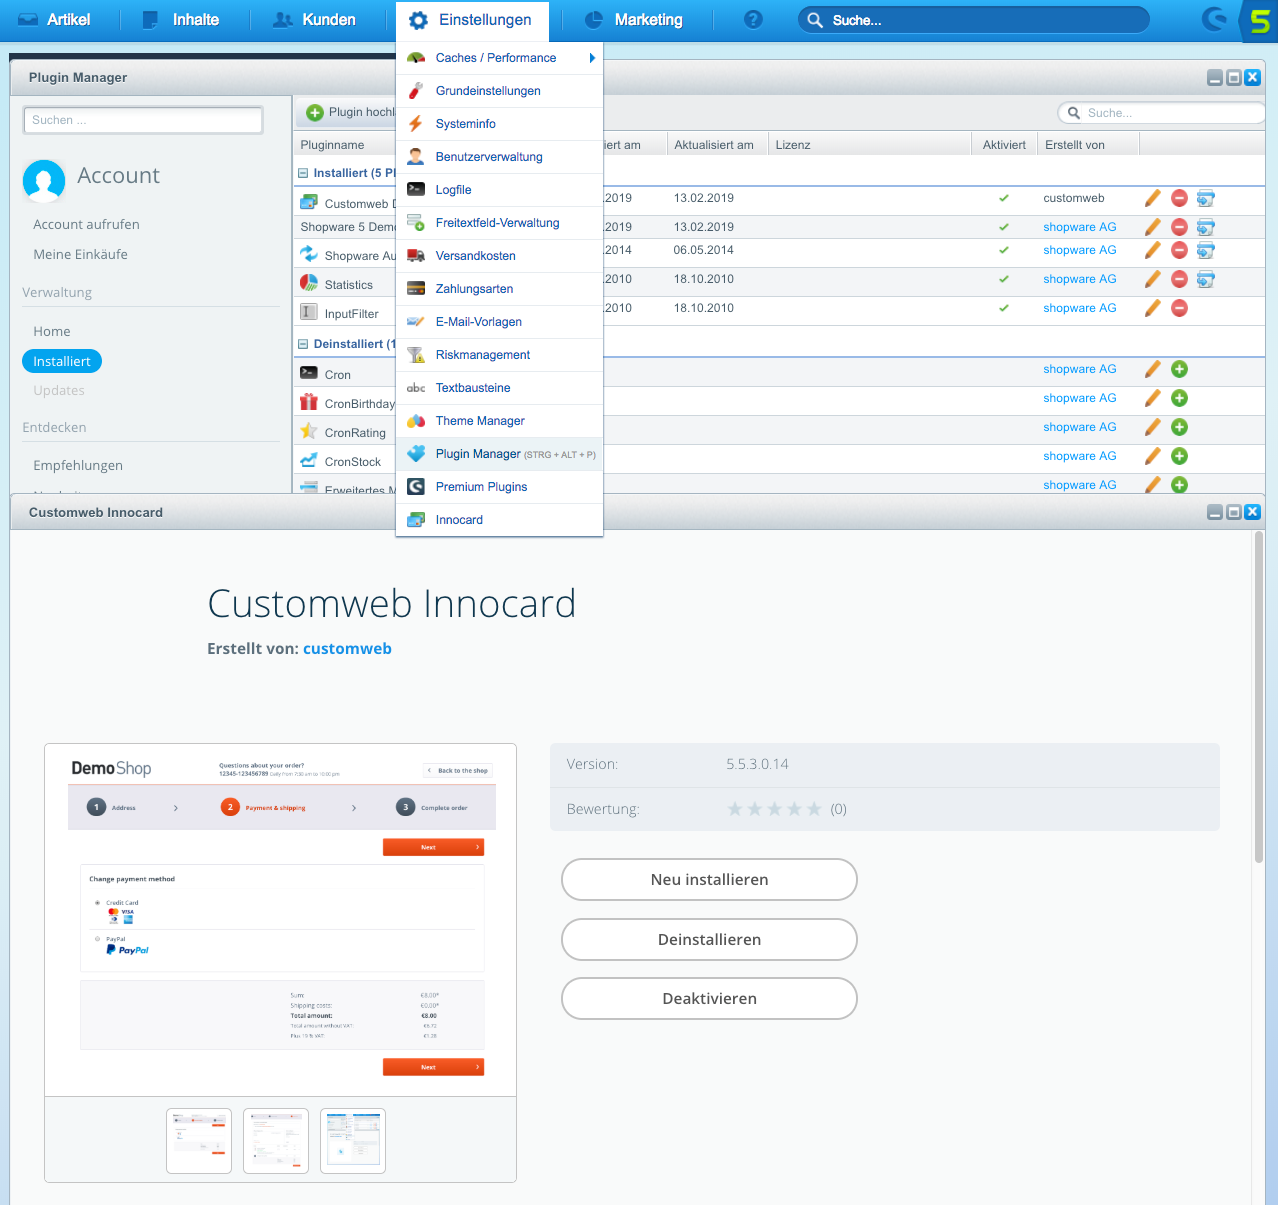Open Innocard menu entry

[499, 520]
